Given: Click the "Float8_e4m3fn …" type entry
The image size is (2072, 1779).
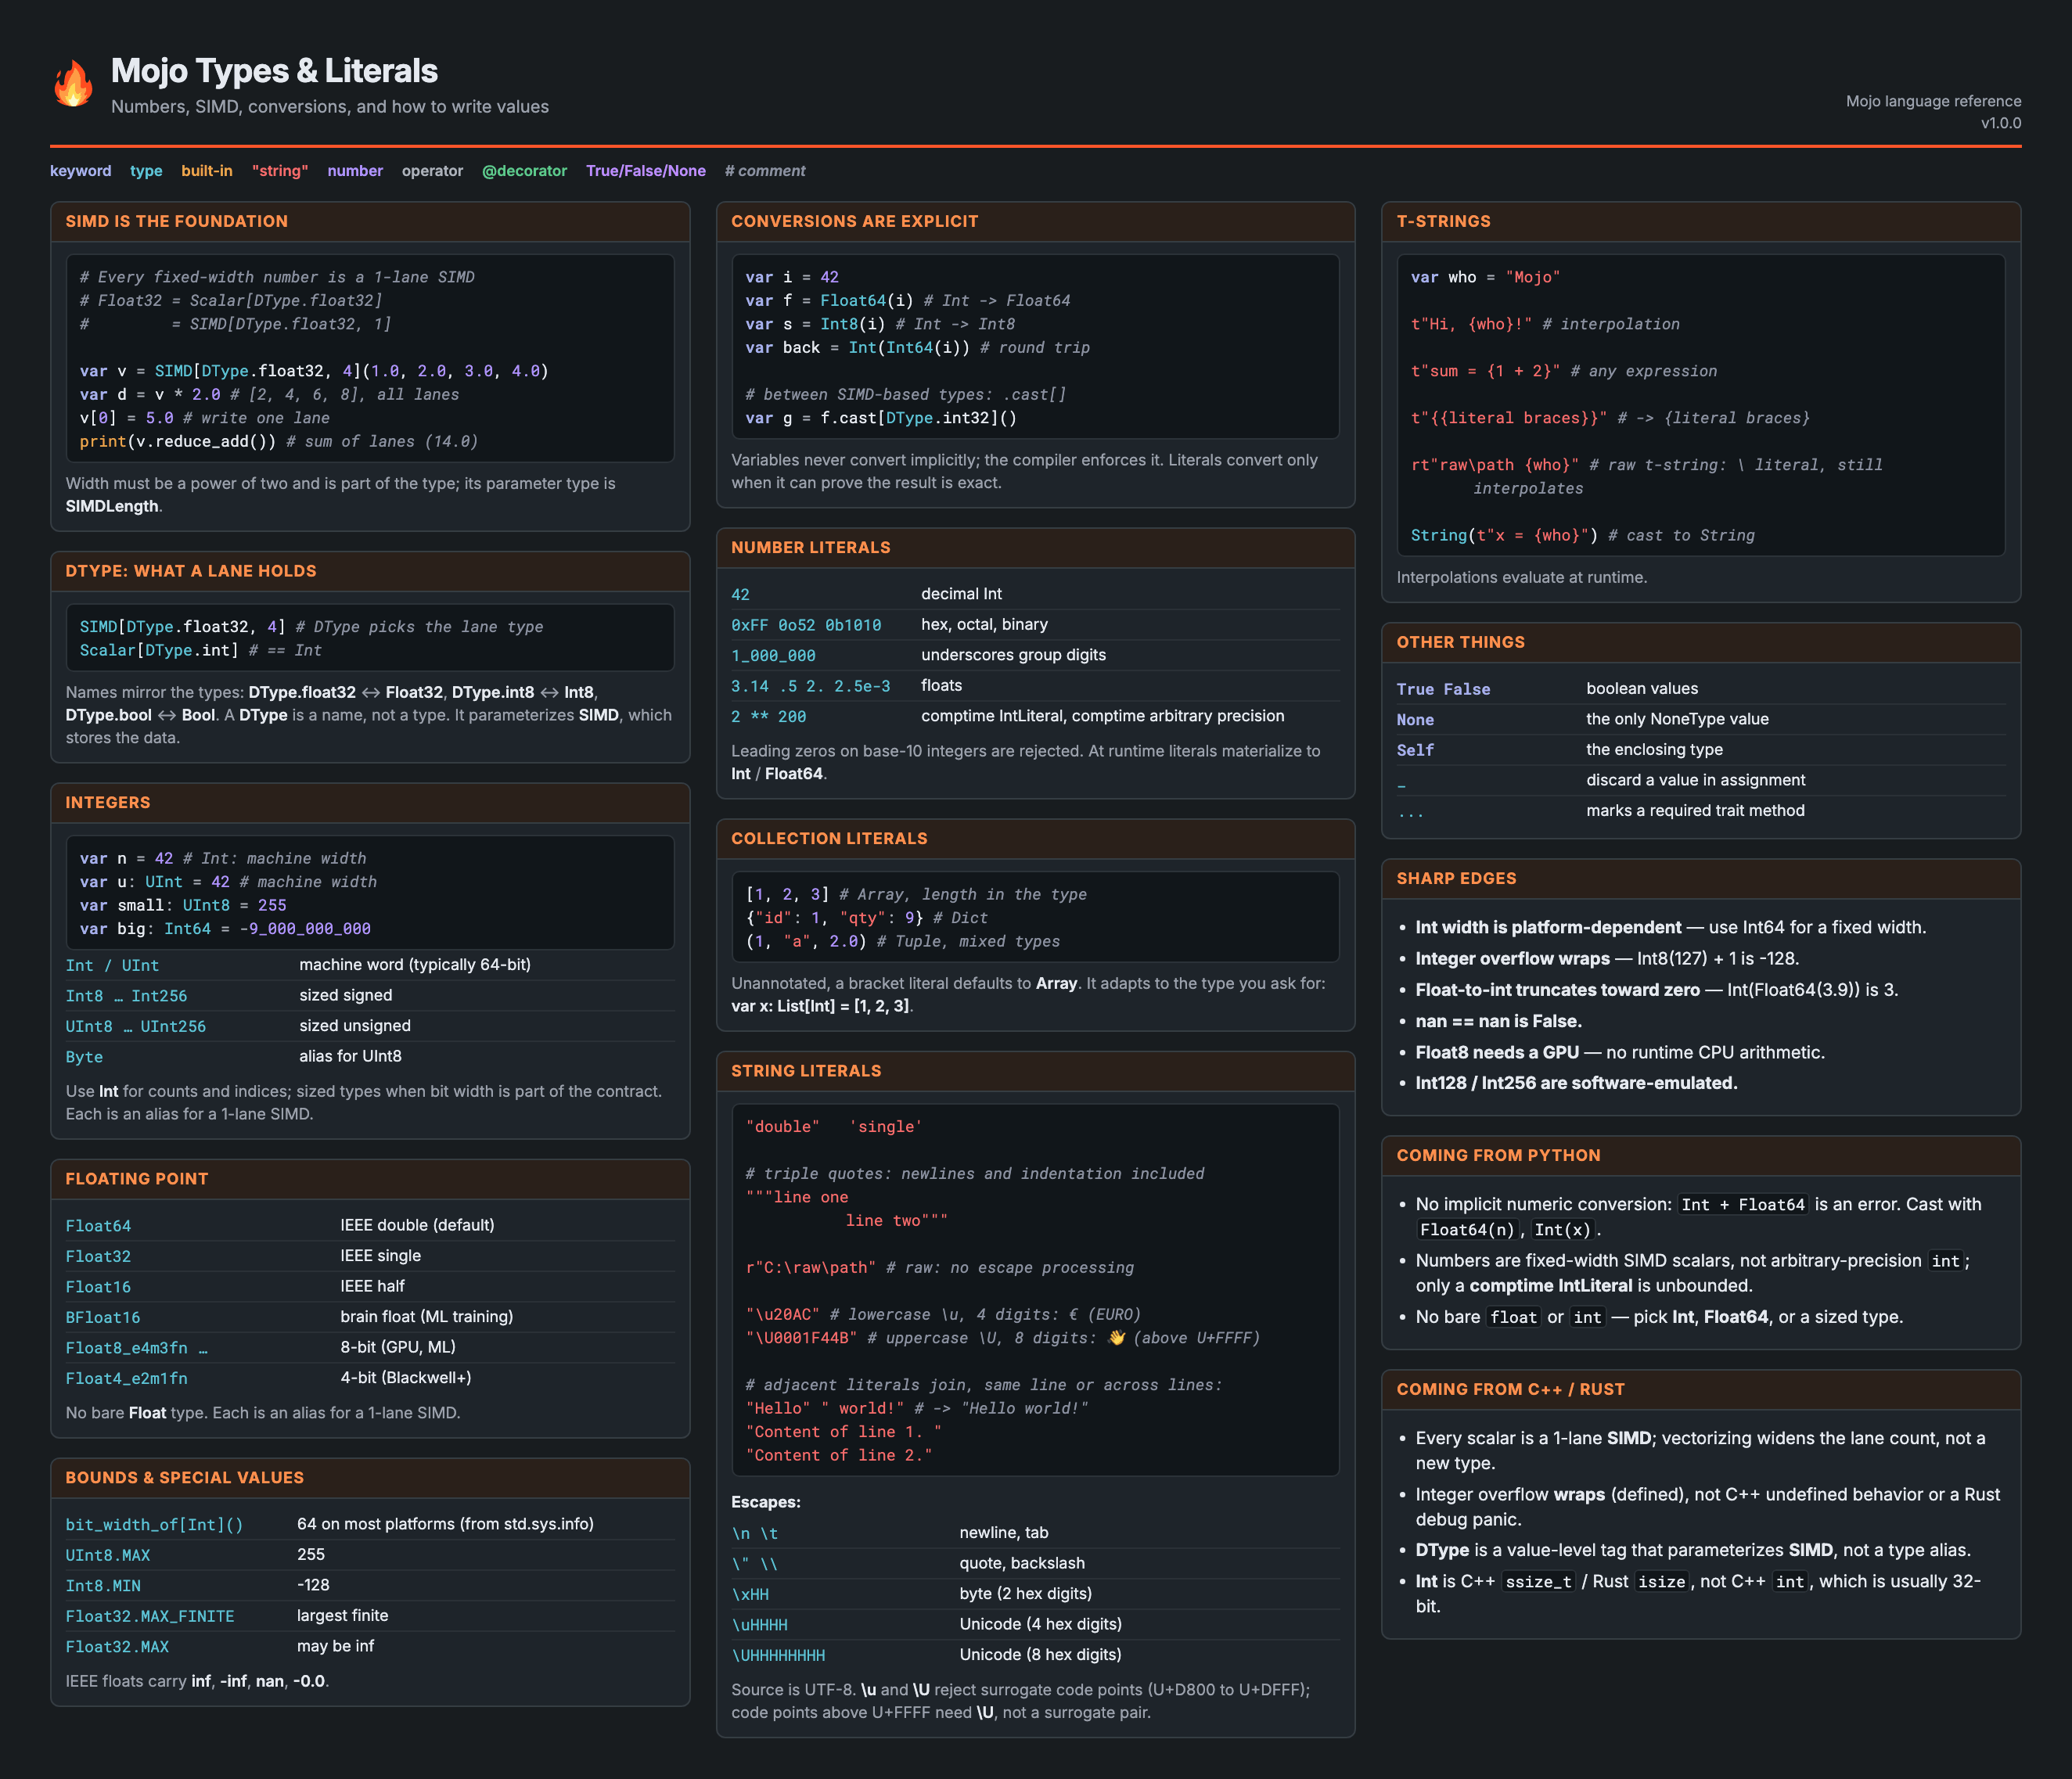Looking at the screenshot, I should [x=137, y=1348].
